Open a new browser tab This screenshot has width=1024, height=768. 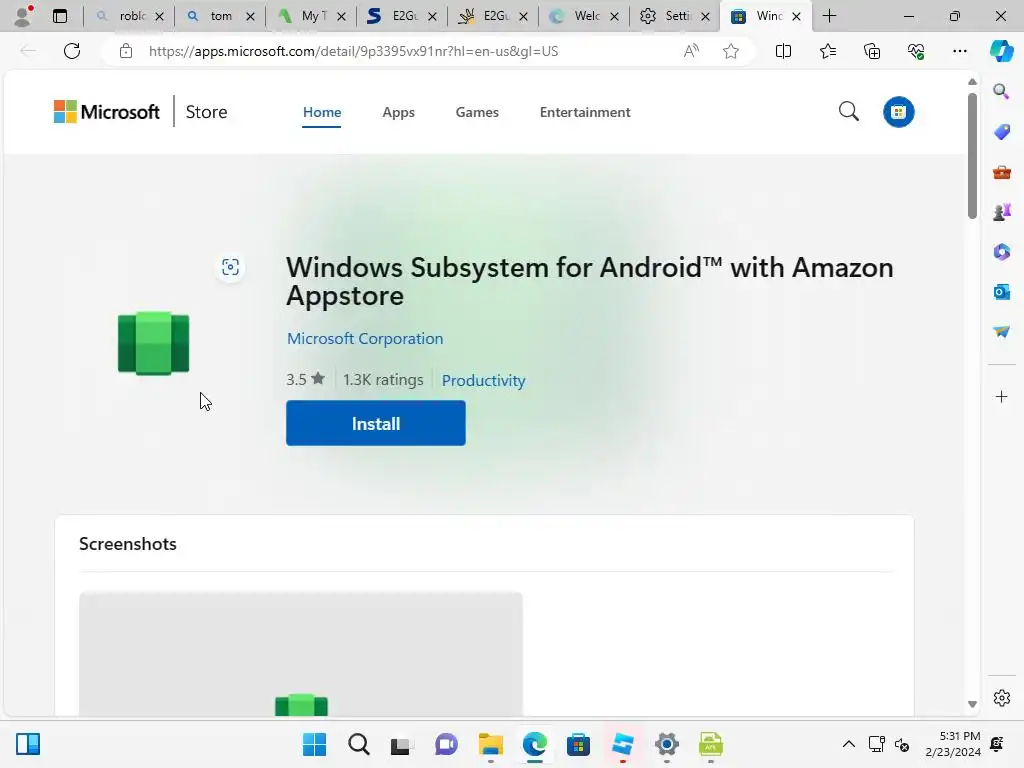pos(829,16)
